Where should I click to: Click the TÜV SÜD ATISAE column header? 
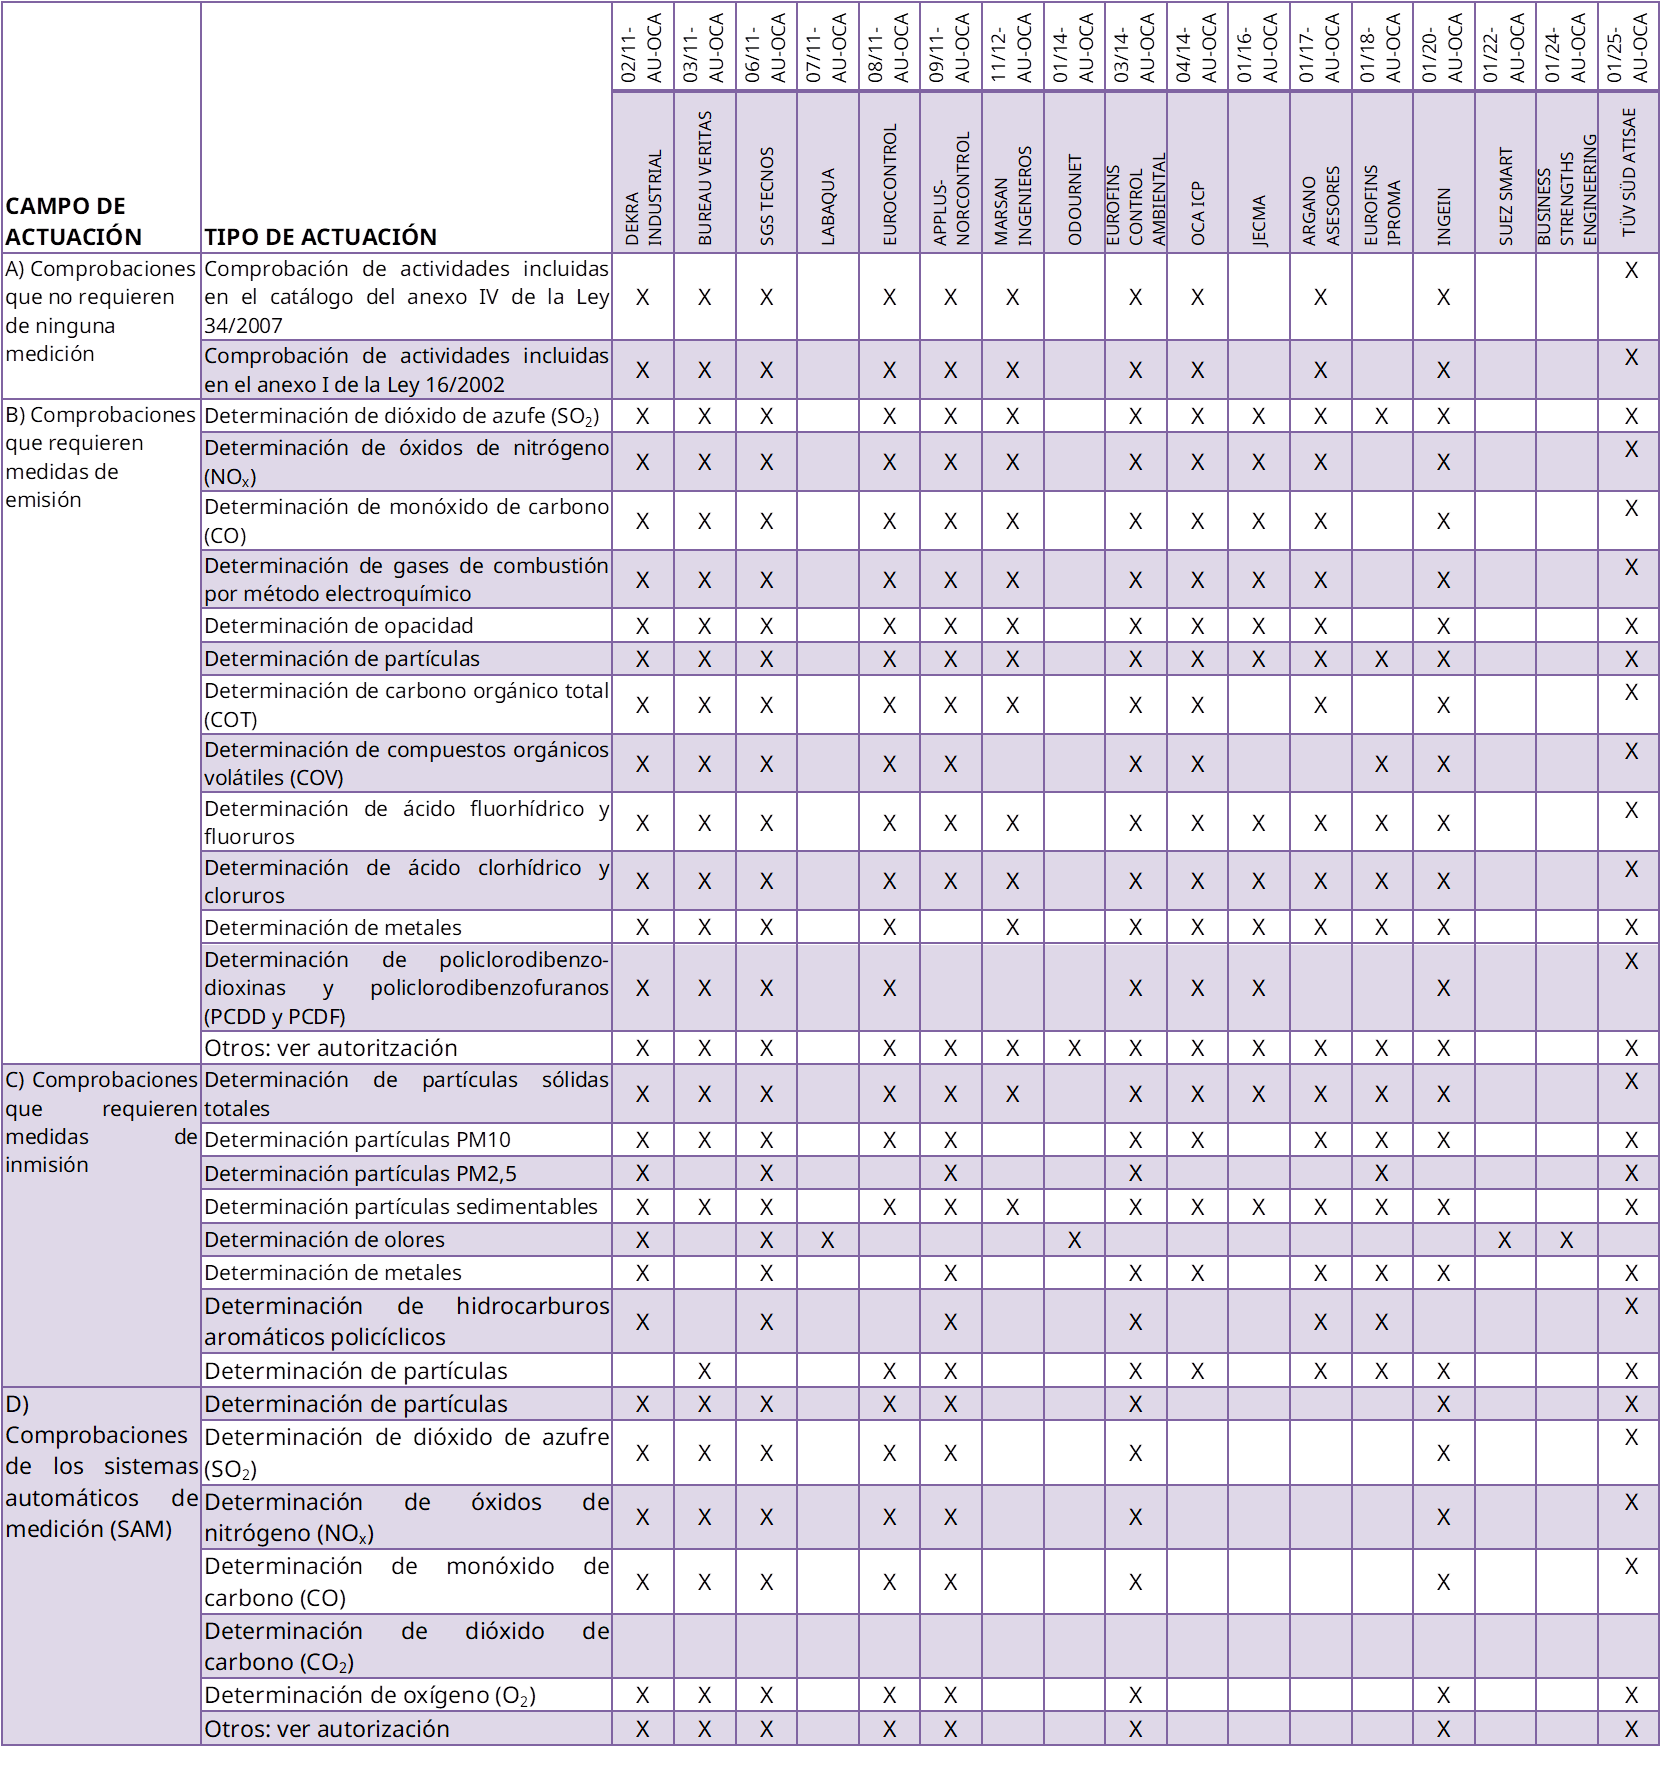pyautogui.click(x=1629, y=172)
